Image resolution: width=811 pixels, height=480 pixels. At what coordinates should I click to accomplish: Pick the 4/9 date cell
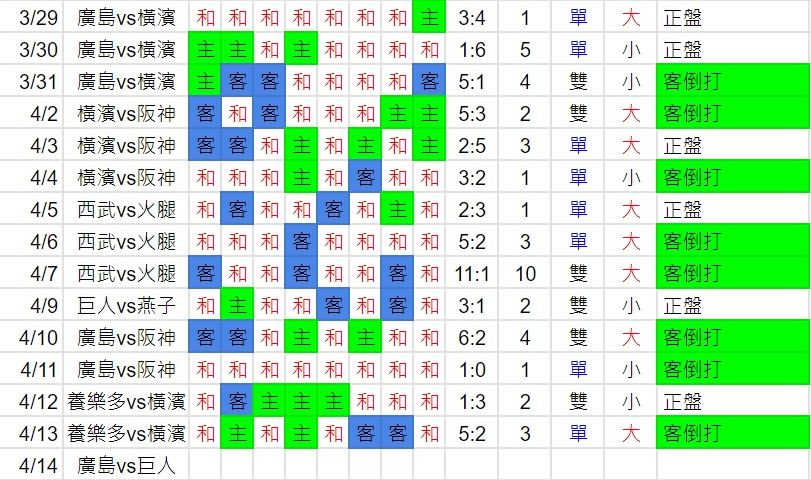[x=31, y=306]
